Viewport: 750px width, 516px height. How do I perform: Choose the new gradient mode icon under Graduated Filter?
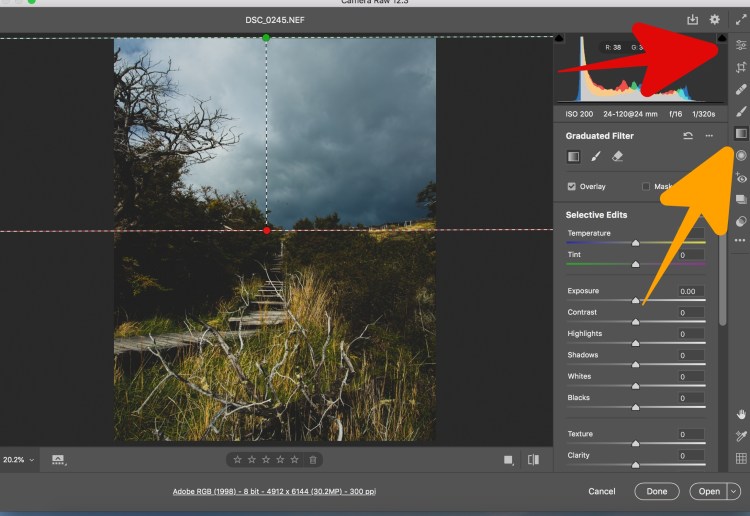tap(574, 156)
